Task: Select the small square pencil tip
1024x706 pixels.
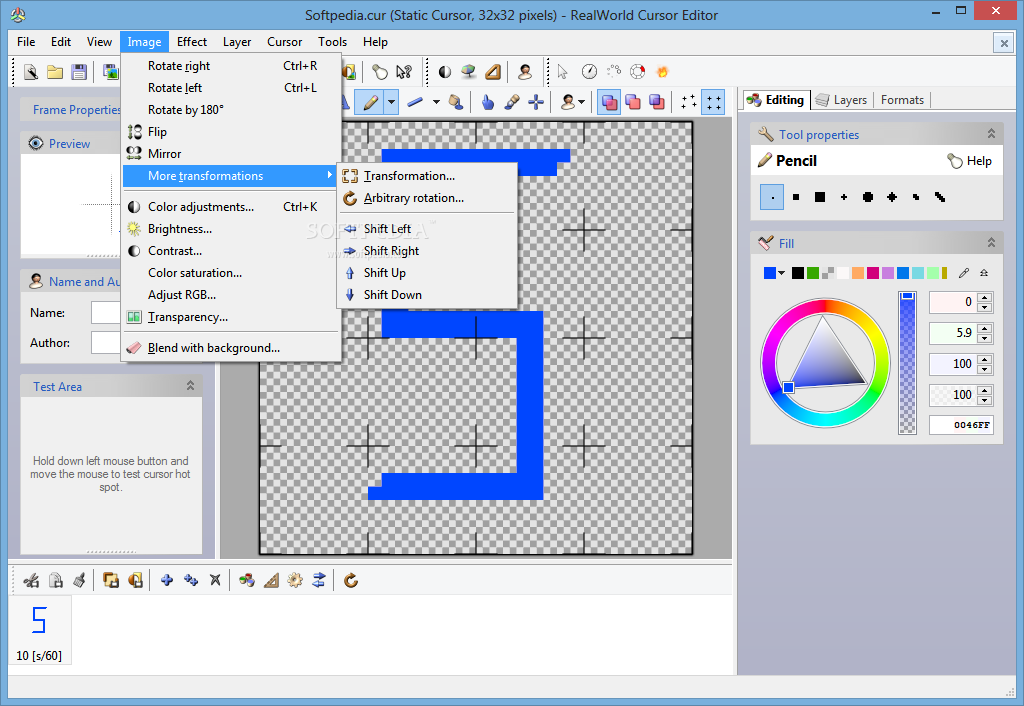Action: pos(796,197)
